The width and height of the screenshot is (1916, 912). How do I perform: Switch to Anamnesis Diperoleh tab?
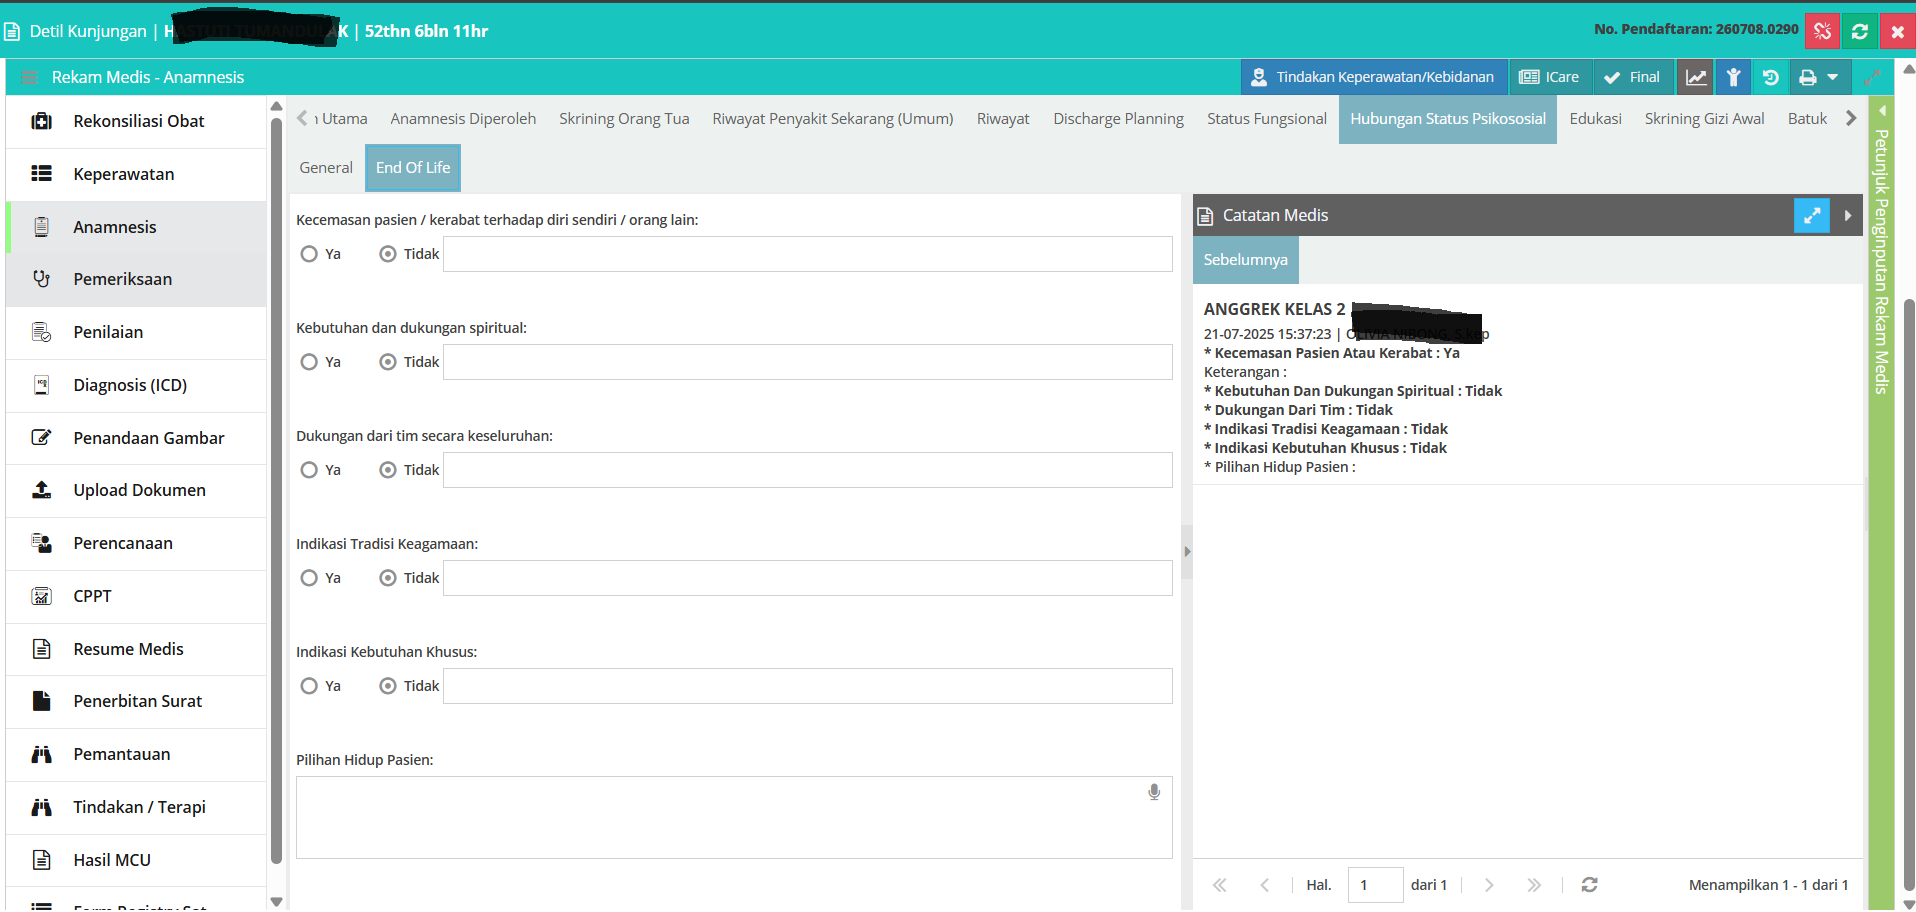click(463, 119)
